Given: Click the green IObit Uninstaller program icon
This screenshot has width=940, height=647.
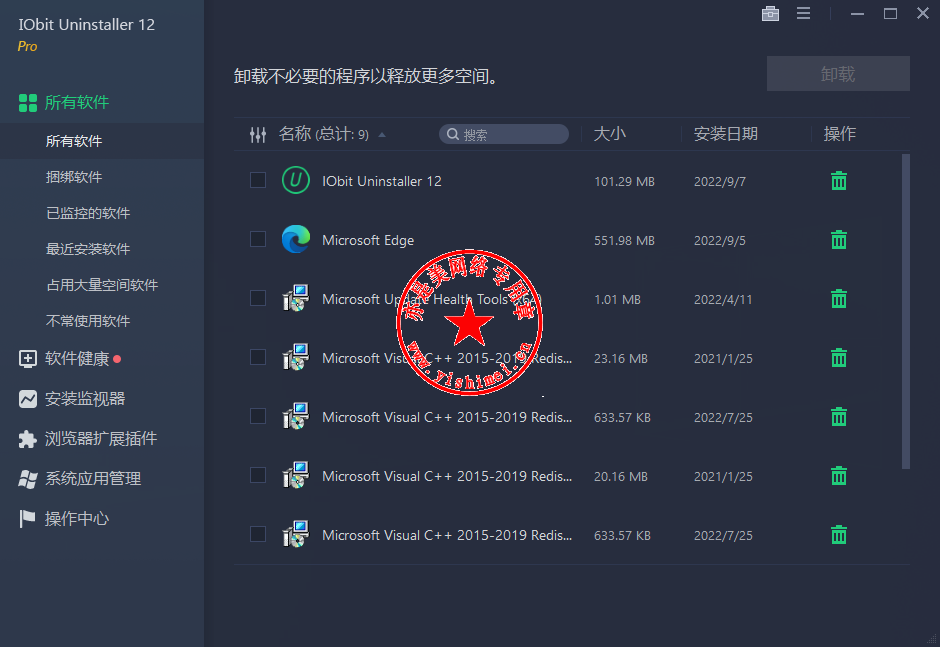Looking at the screenshot, I should (x=296, y=180).
